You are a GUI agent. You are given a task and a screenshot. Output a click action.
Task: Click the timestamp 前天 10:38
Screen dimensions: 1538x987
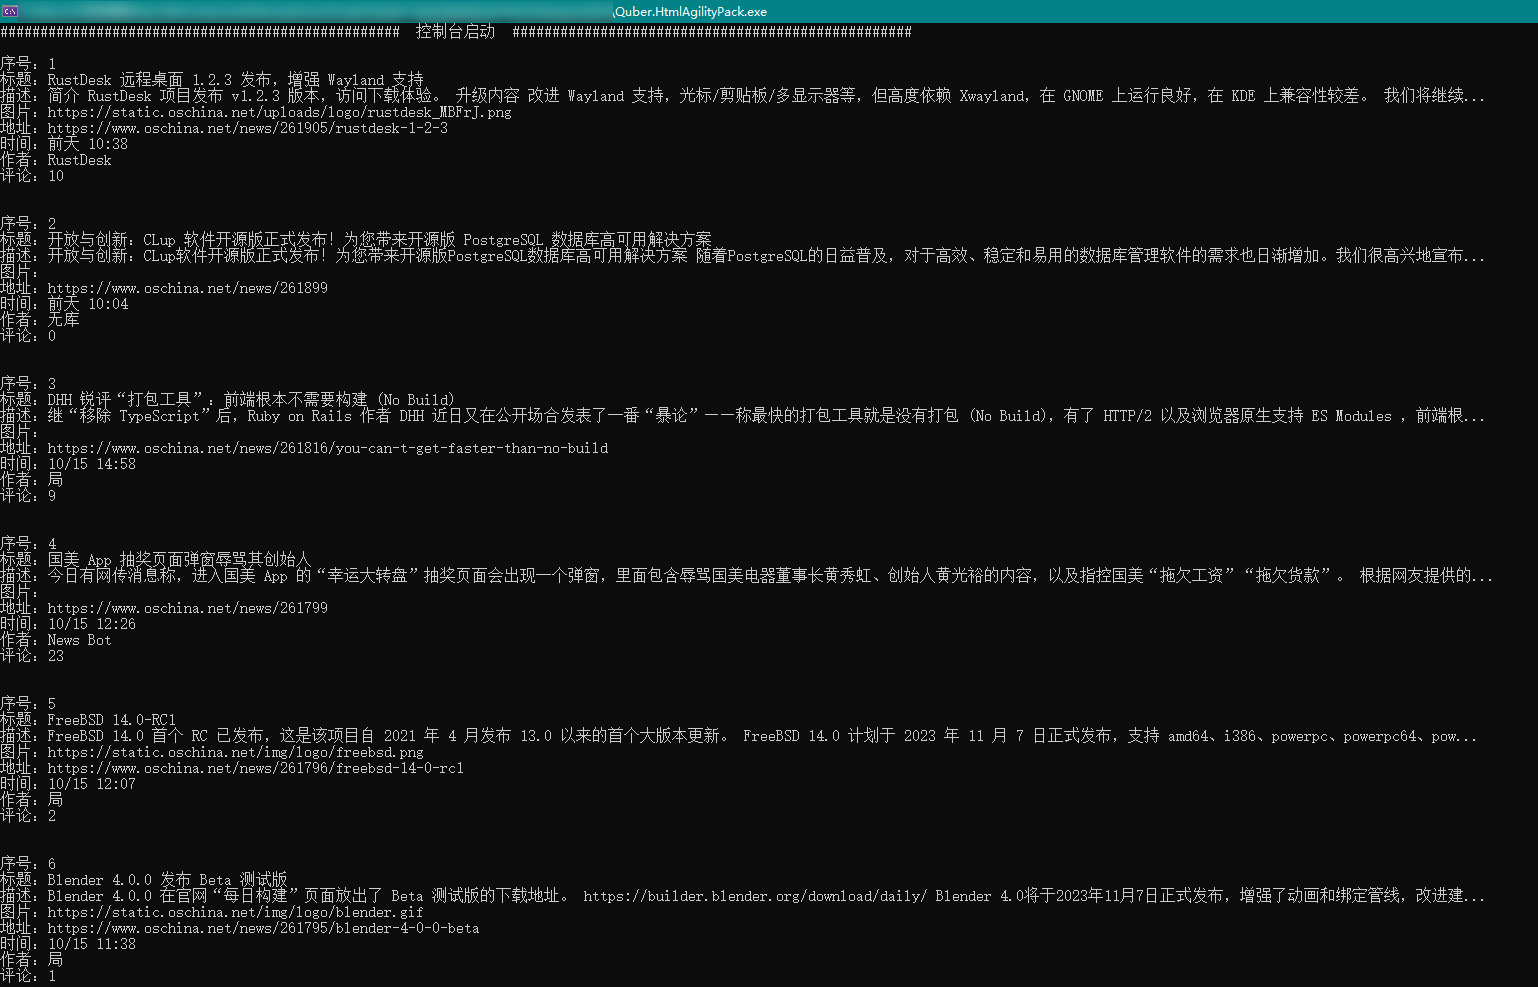tap(88, 144)
